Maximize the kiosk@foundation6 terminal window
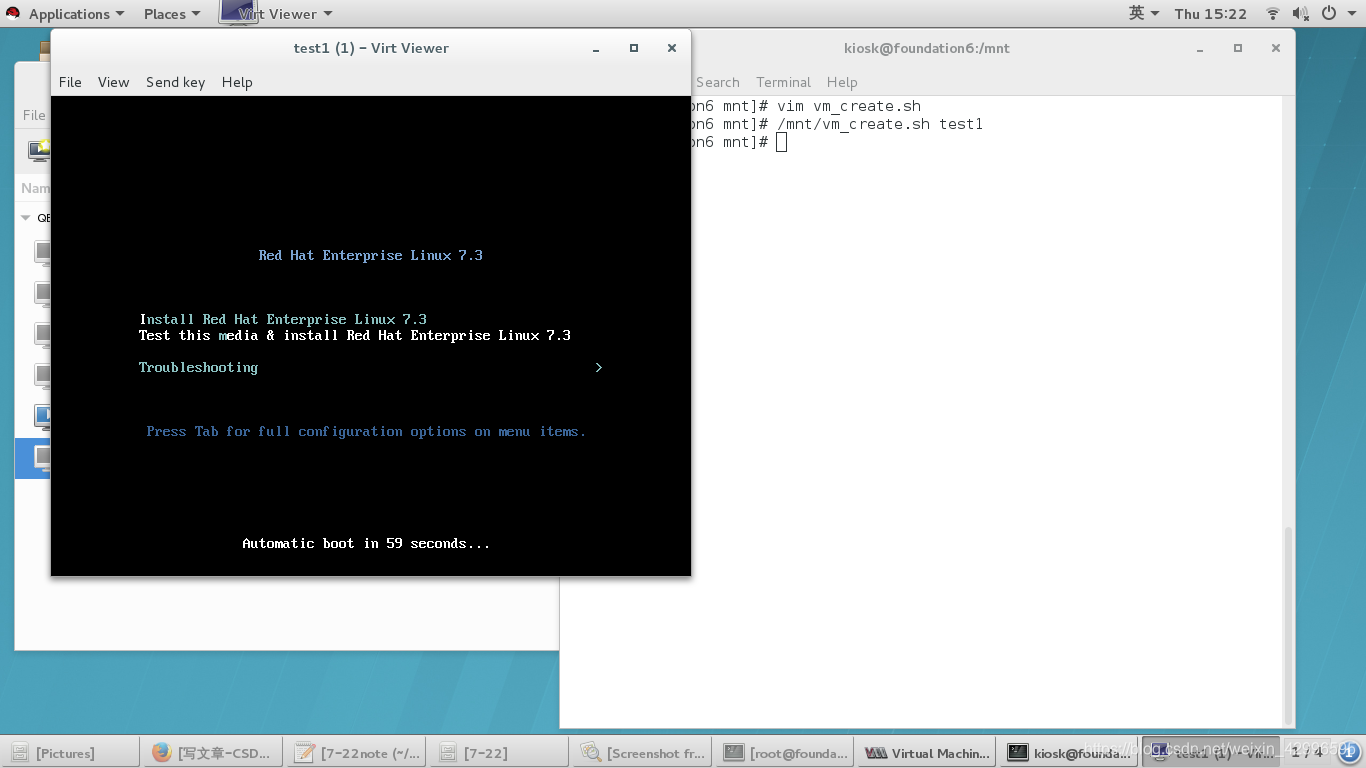1366x768 pixels. tap(1238, 48)
